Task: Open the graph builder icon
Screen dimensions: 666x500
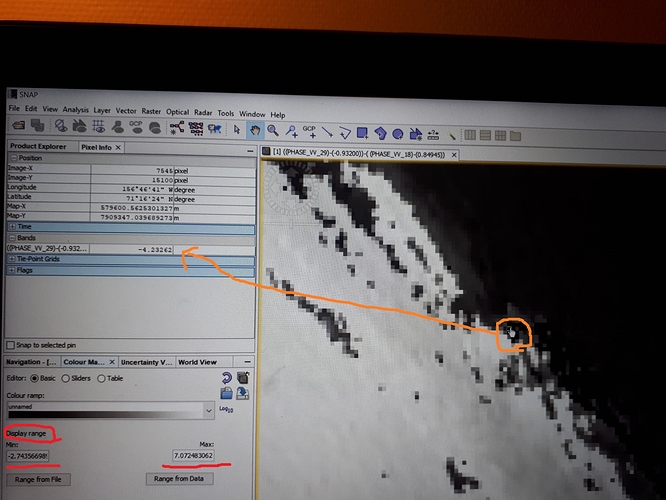Action: point(177,128)
